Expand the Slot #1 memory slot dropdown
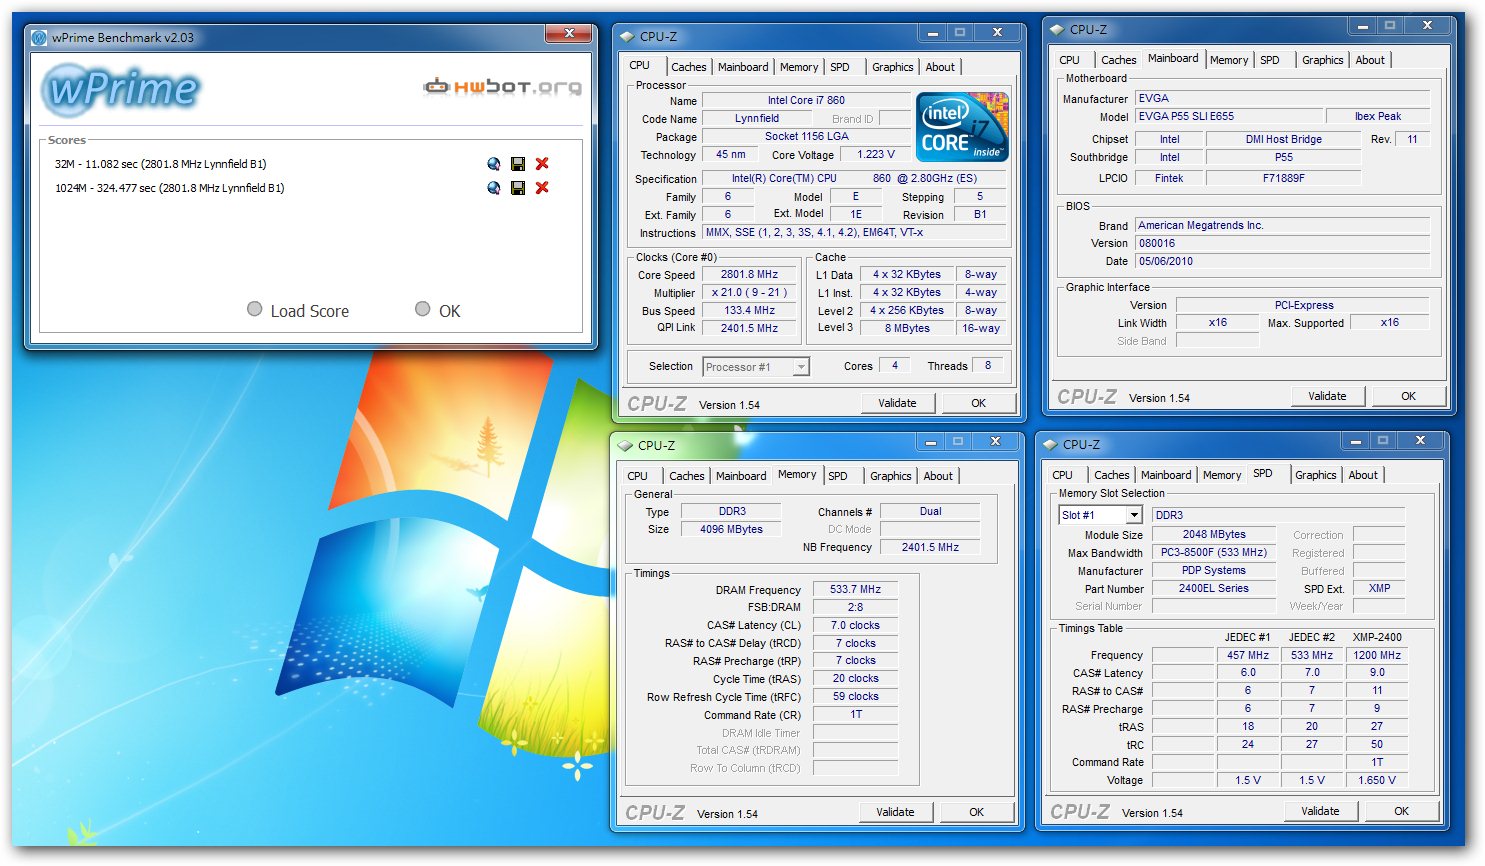Image resolution: width=1485 pixels, height=866 pixels. 1133,515
